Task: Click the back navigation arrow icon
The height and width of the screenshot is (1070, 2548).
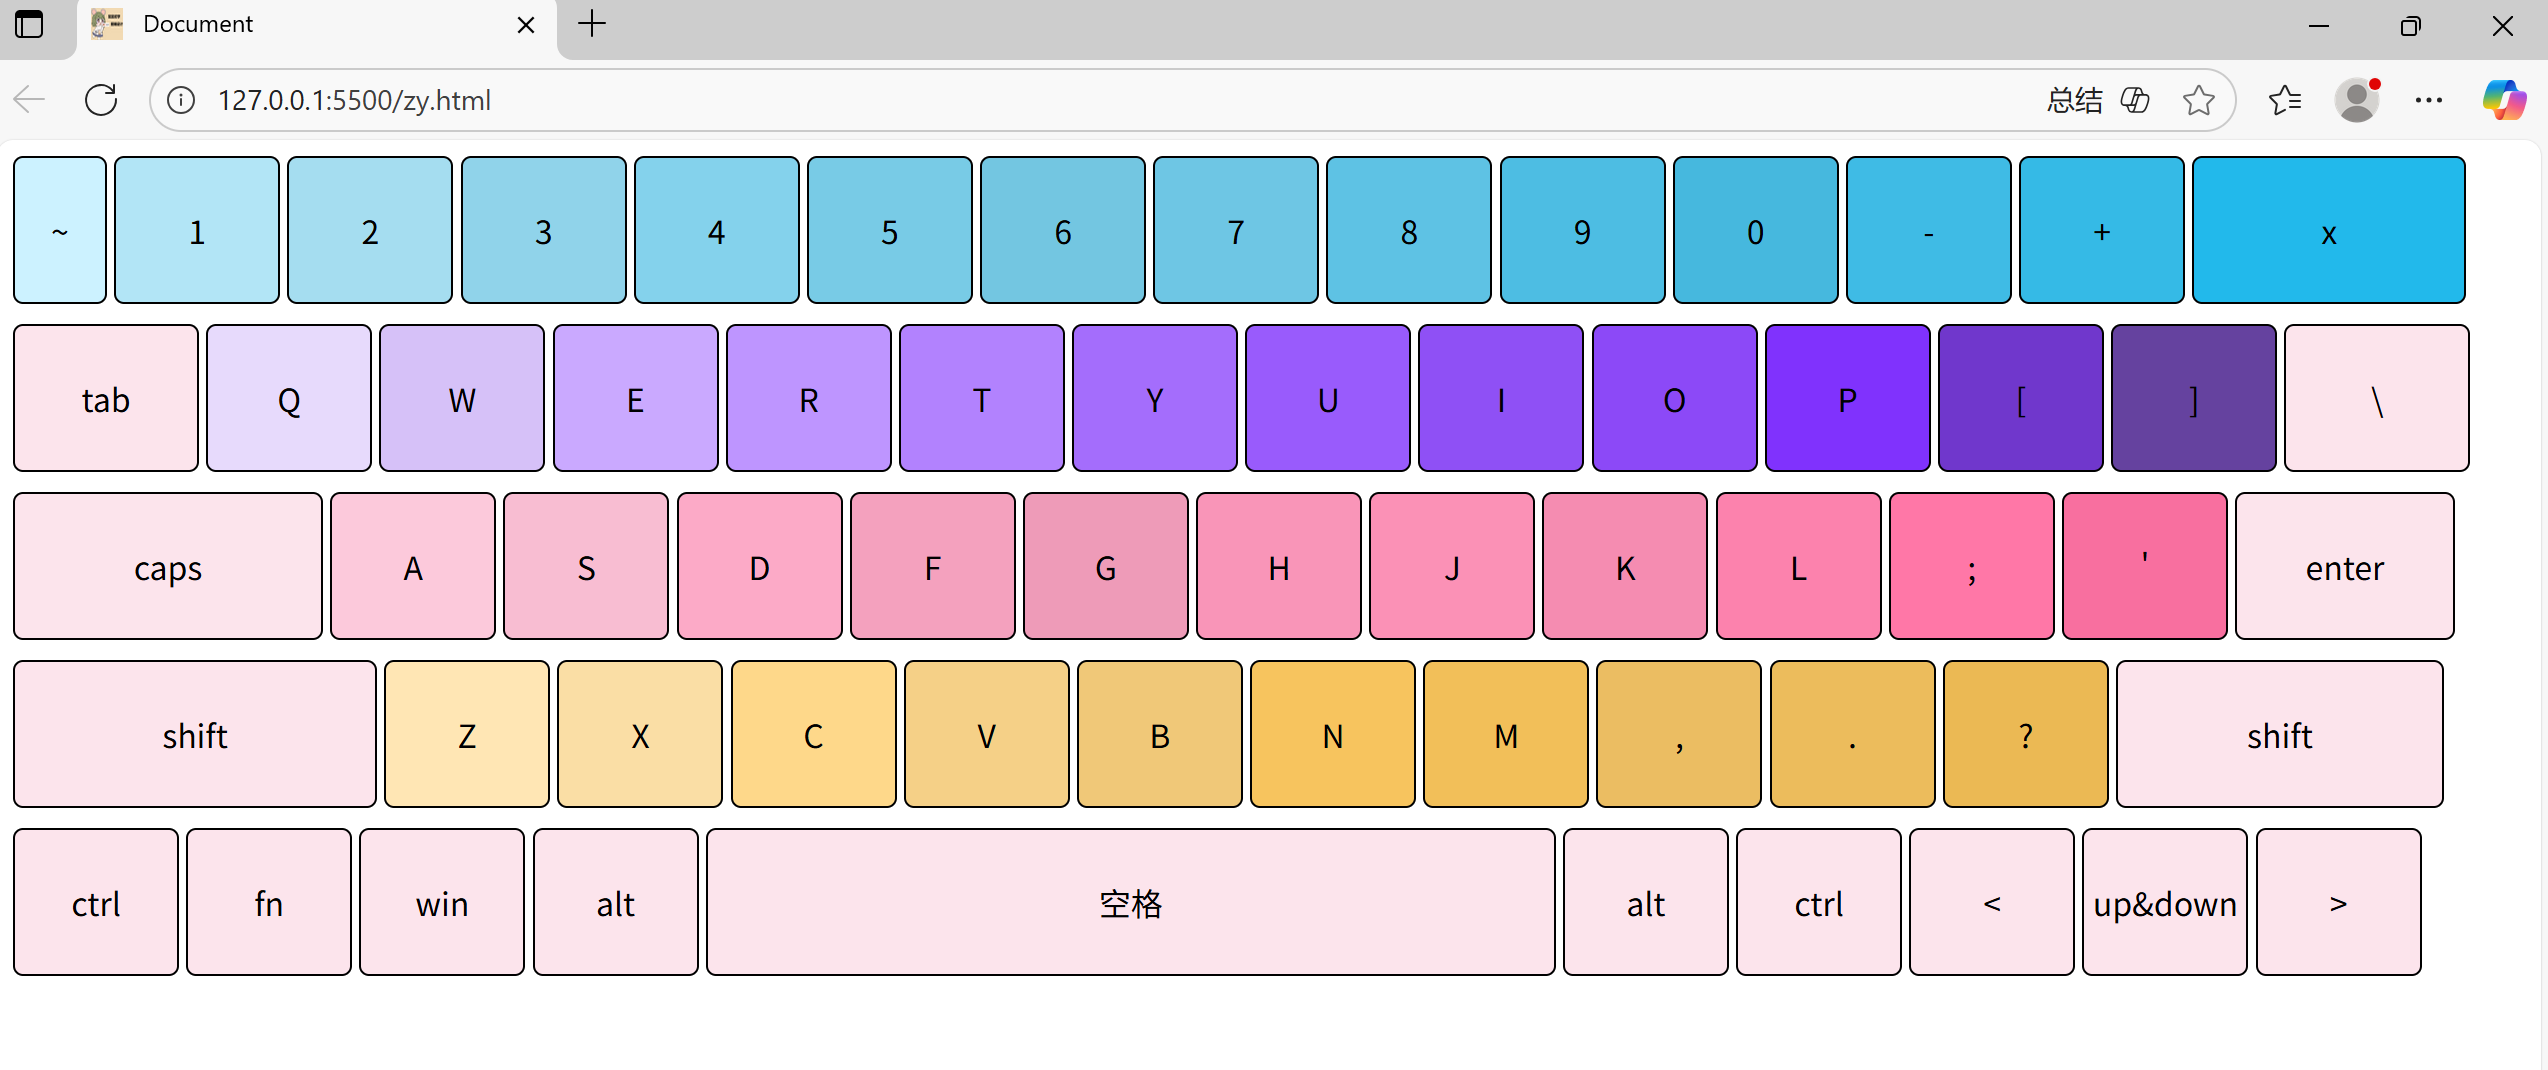Action: (29, 100)
